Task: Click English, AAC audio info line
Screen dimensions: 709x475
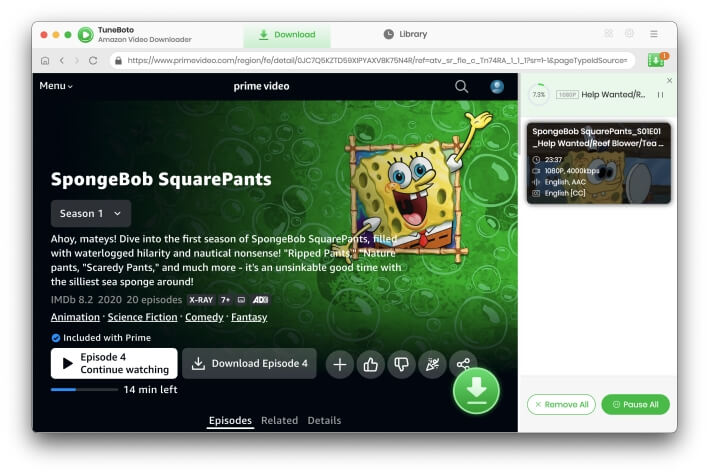Action: click(565, 182)
